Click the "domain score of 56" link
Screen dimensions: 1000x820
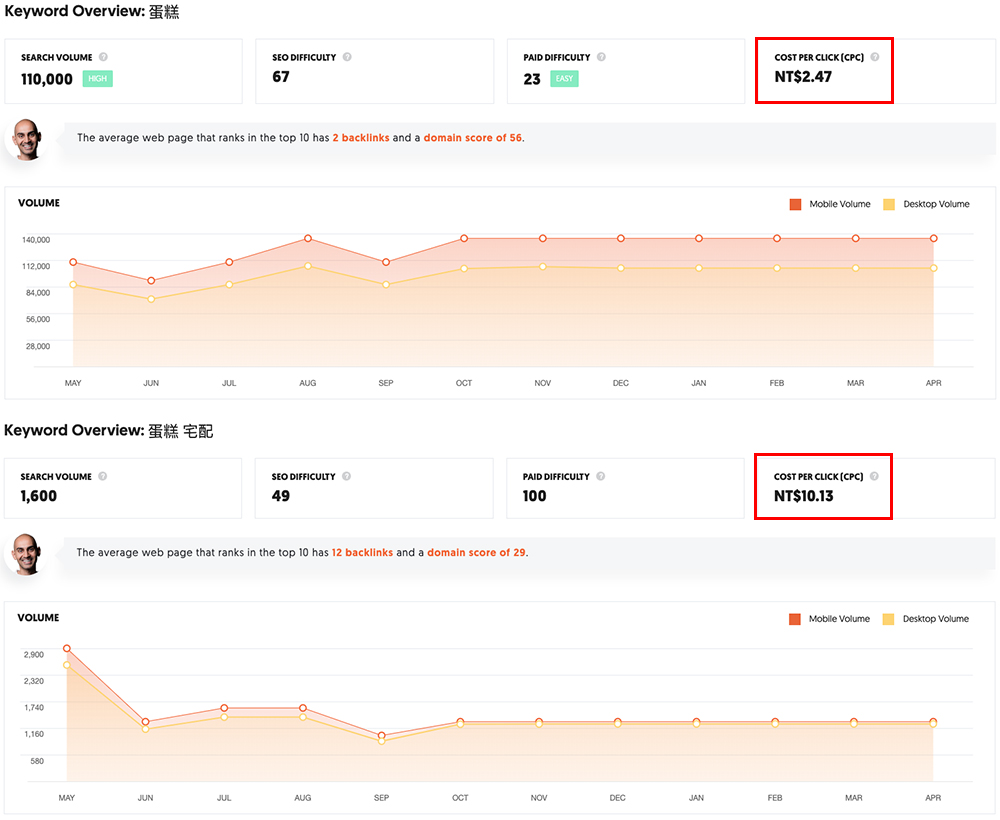tap(472, 138)
